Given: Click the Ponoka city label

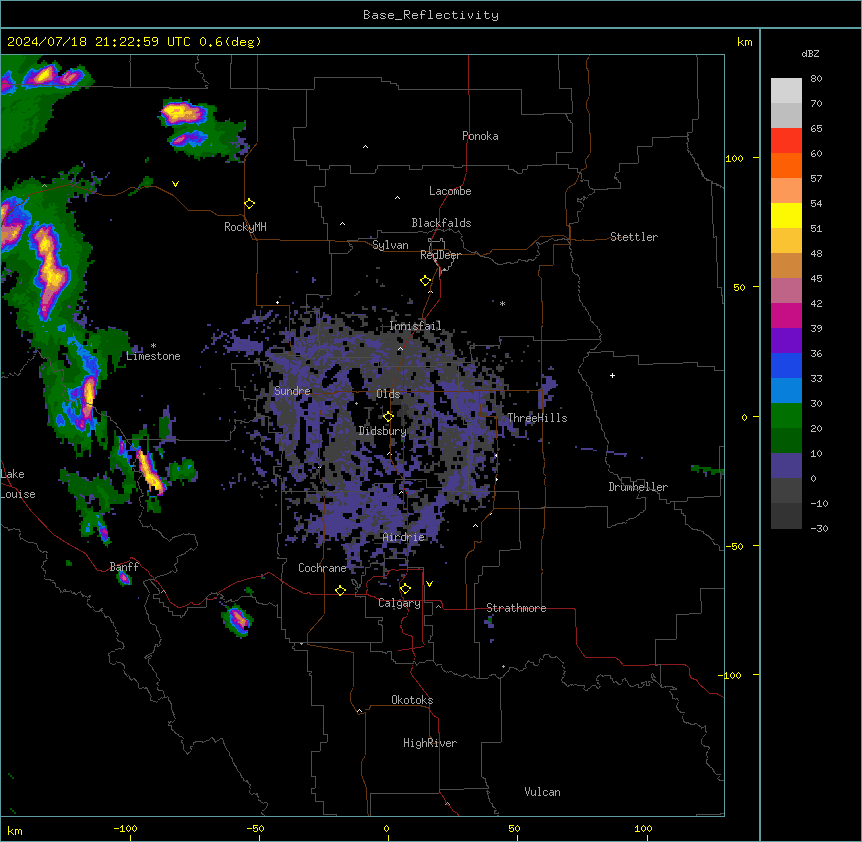Looking at the screenshot, I should (x=480, y=136).
